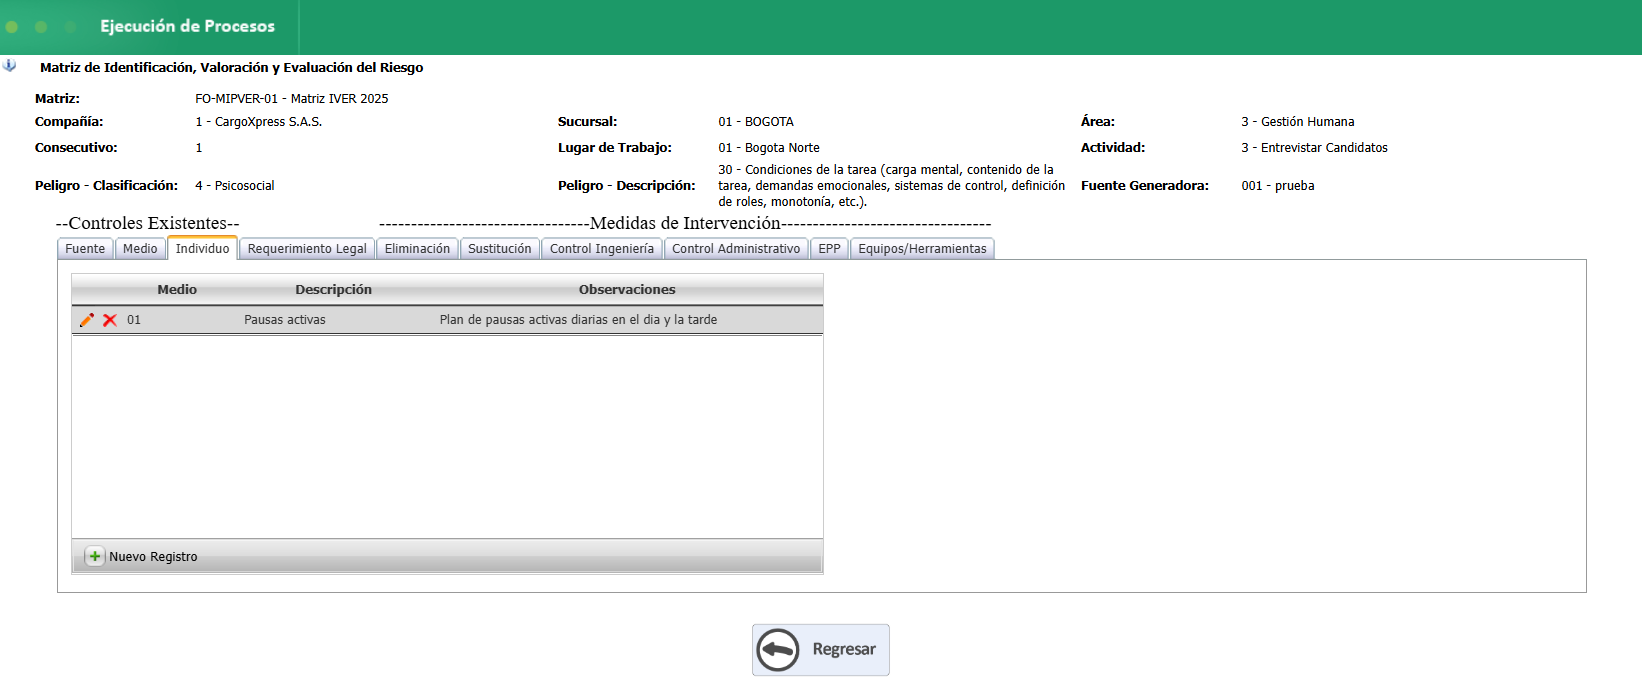Click the Nuevo Registro label
1642x694 pixels.
[x=153, y=557]
